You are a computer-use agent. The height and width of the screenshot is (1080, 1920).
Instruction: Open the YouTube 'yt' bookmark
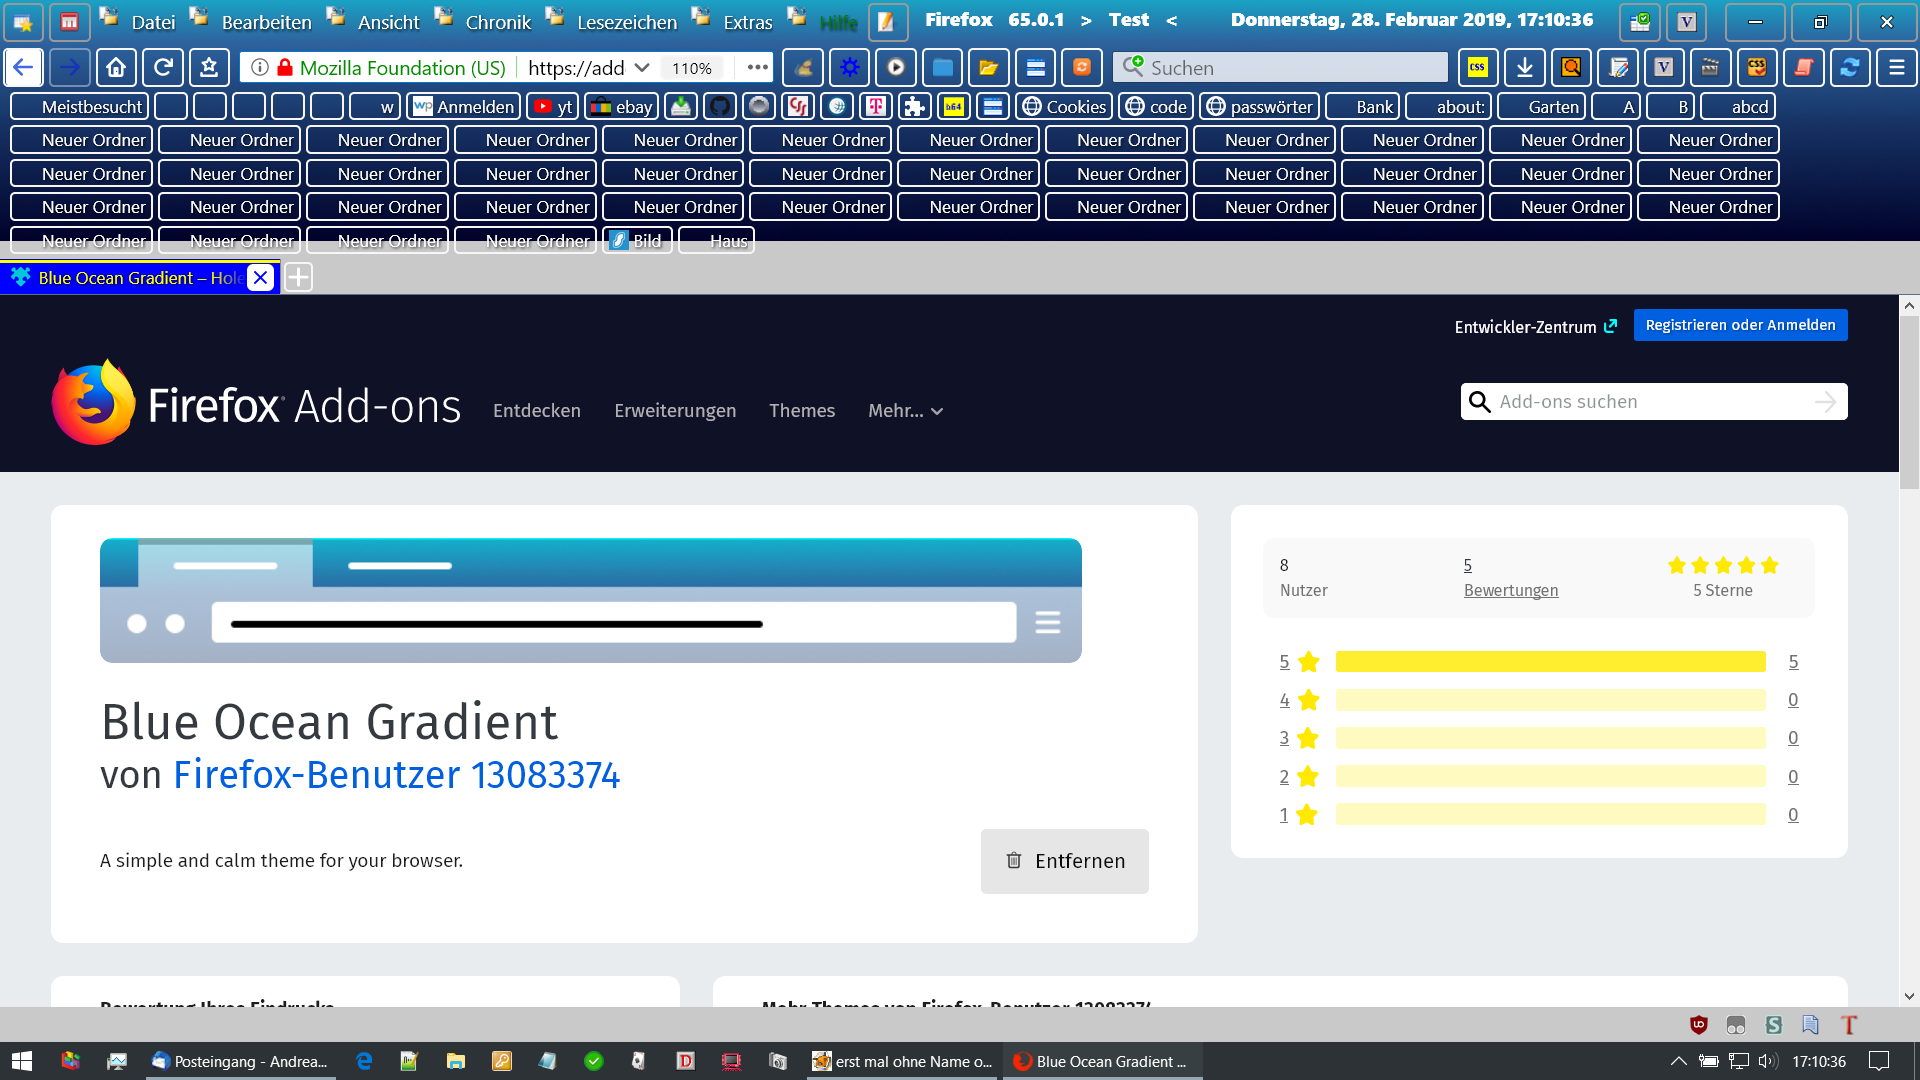click(x=553, y=106)
